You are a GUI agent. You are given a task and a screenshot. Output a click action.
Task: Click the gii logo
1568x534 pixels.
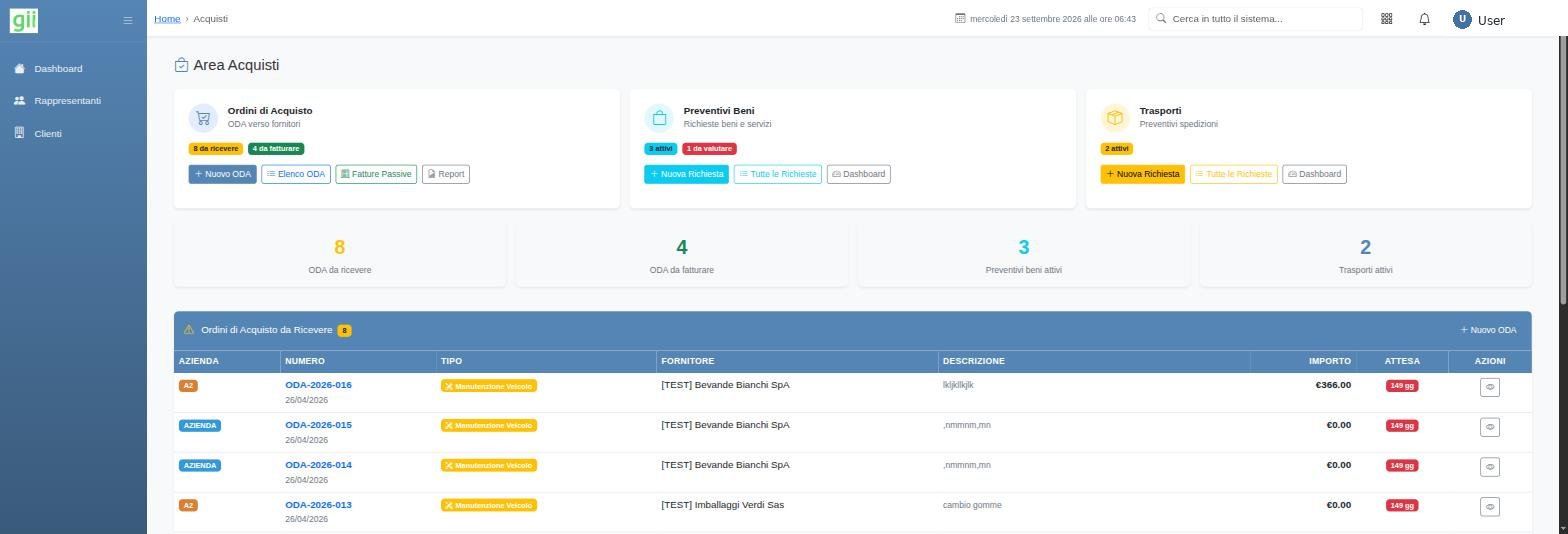[24, 19]
